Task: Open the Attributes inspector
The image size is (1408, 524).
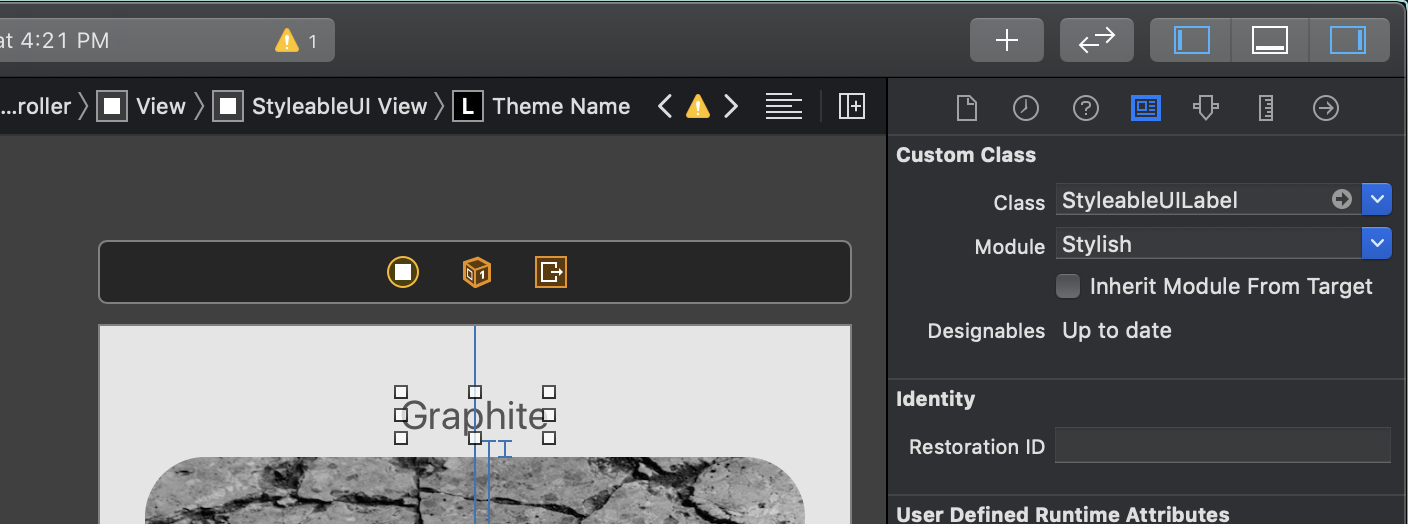Action: click(1206, 108)
